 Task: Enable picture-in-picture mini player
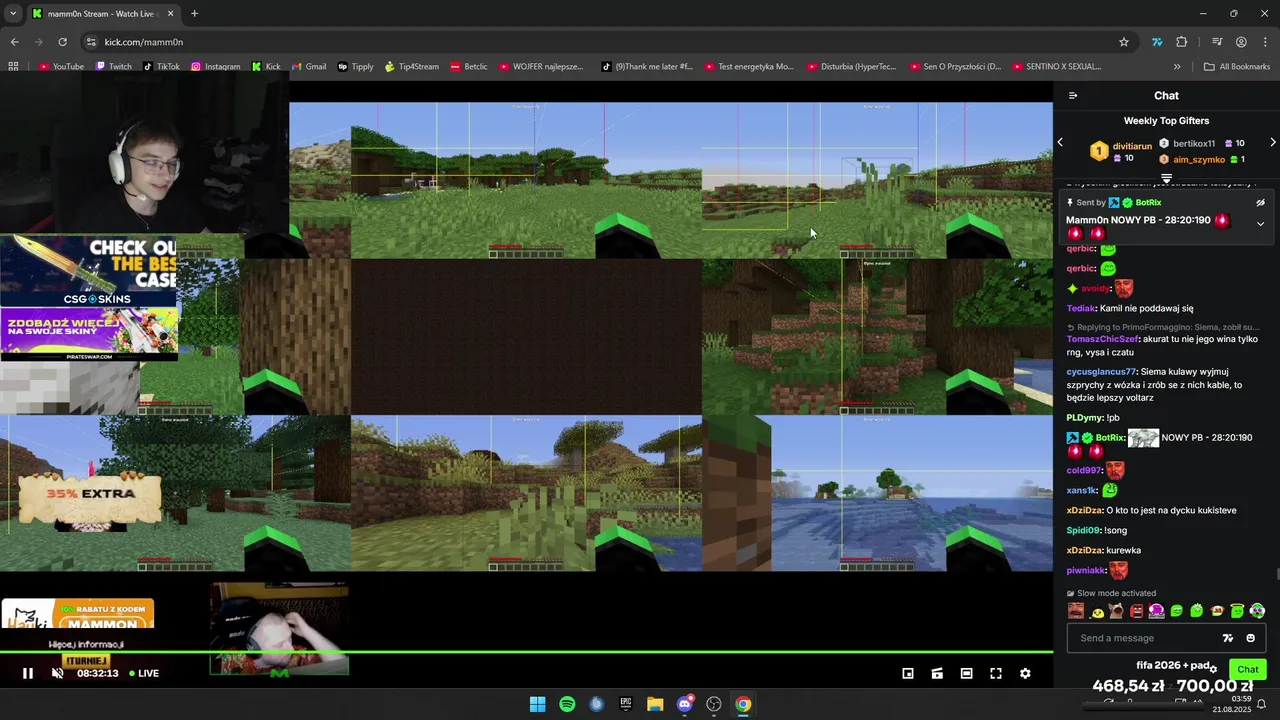point(908,673)
